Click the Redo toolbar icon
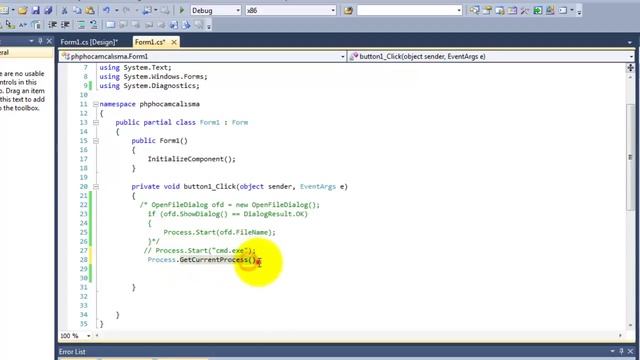This screenshot has width=640, height=360. pos(127,10)
